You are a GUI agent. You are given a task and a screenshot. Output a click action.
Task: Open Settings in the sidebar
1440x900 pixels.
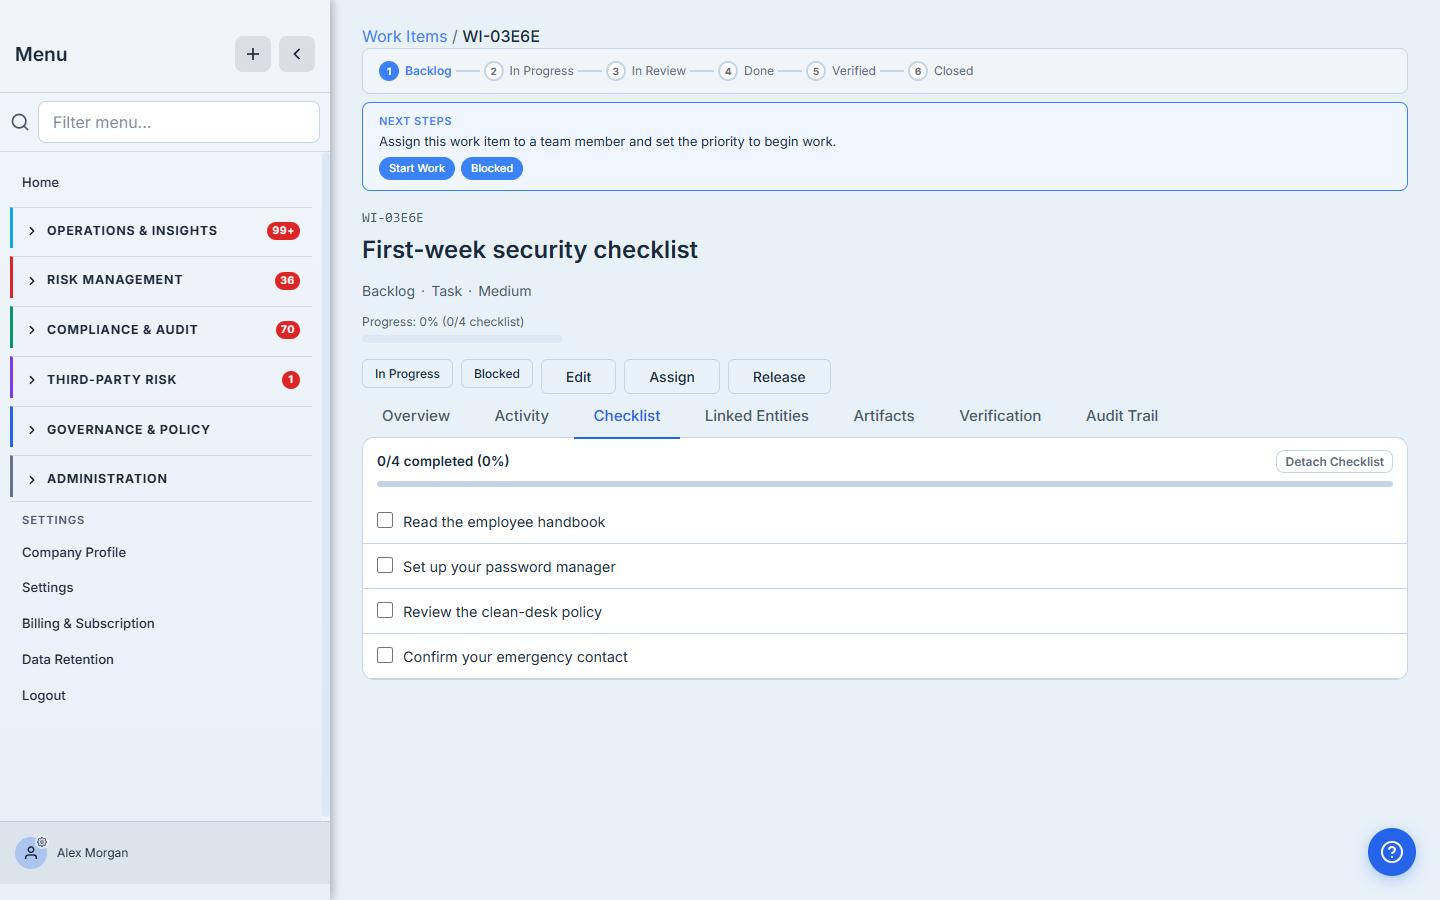(x=48, y=587)
